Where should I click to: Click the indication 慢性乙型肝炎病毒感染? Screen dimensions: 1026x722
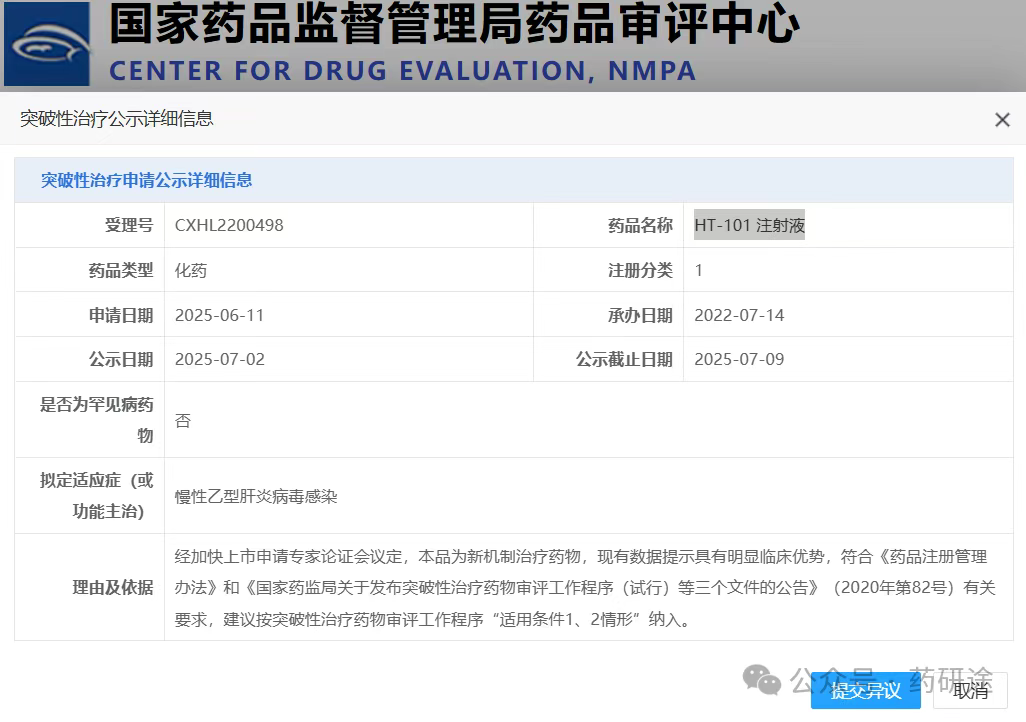pyautogui.click(x=256, y=496)
